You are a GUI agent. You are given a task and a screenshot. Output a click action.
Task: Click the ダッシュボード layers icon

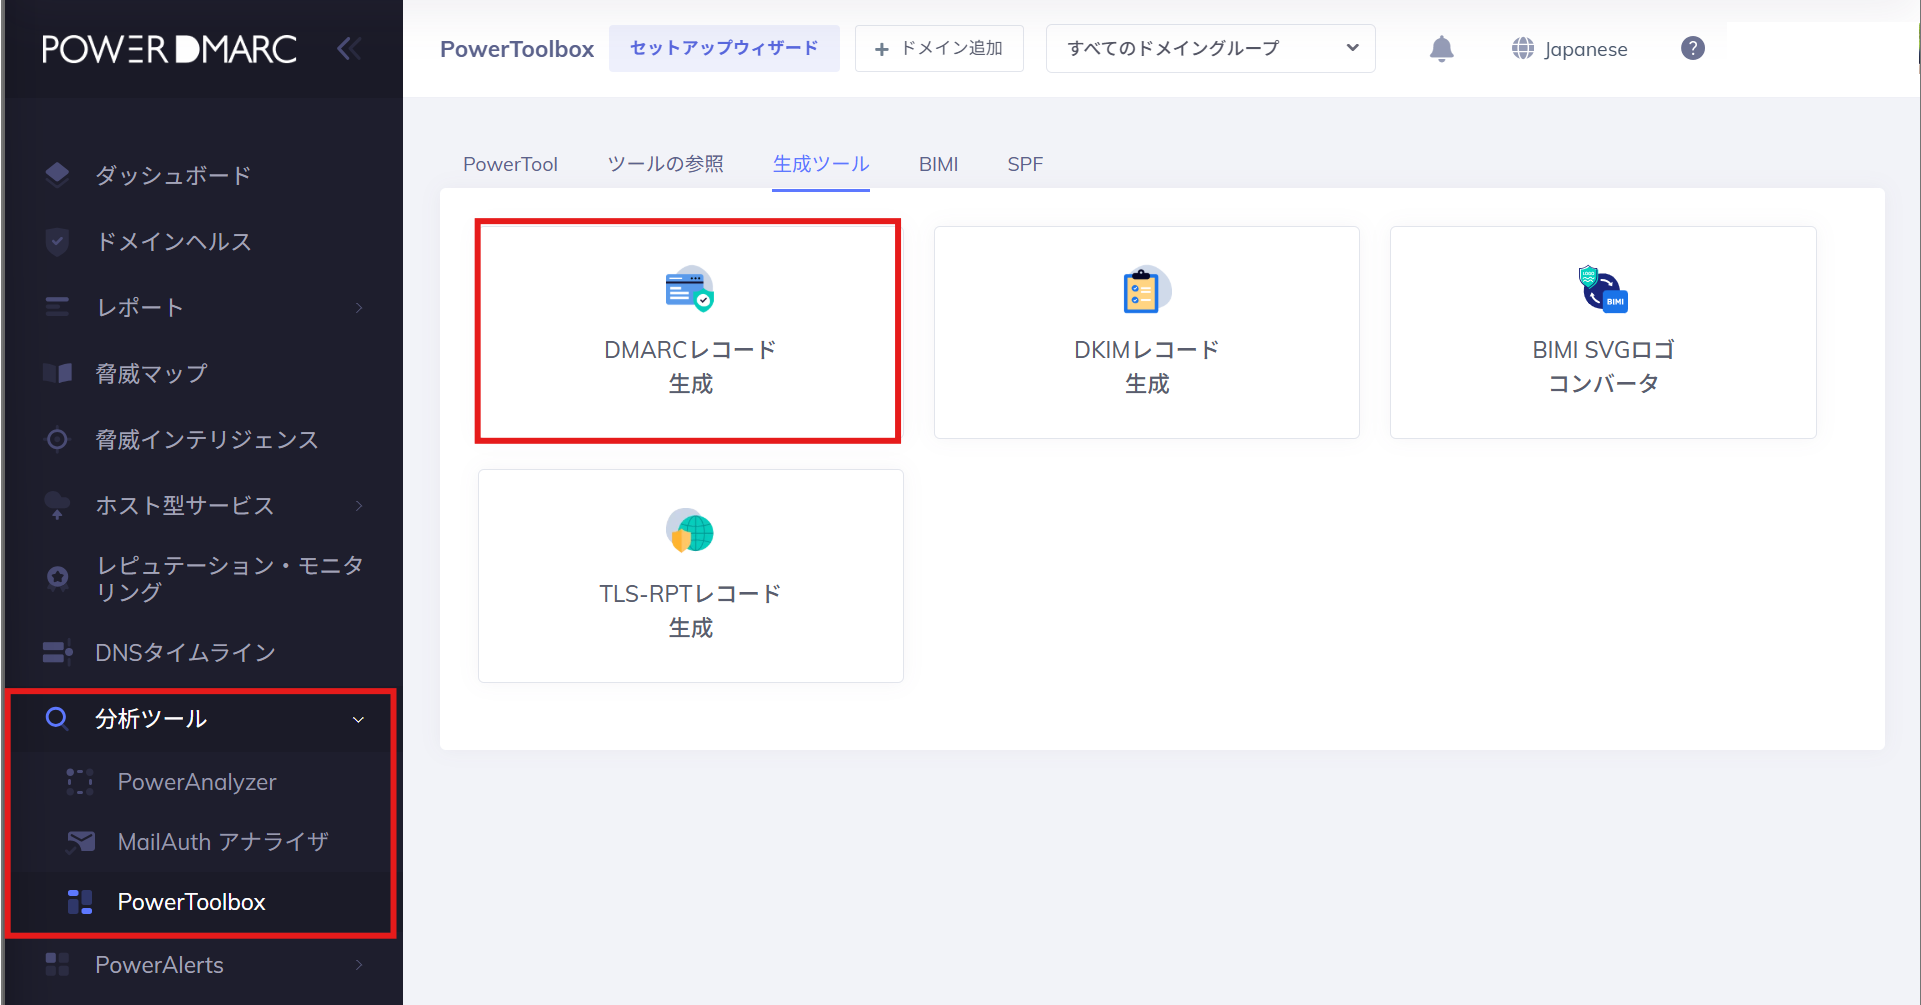pyautogui.click(x=57, y=175)
